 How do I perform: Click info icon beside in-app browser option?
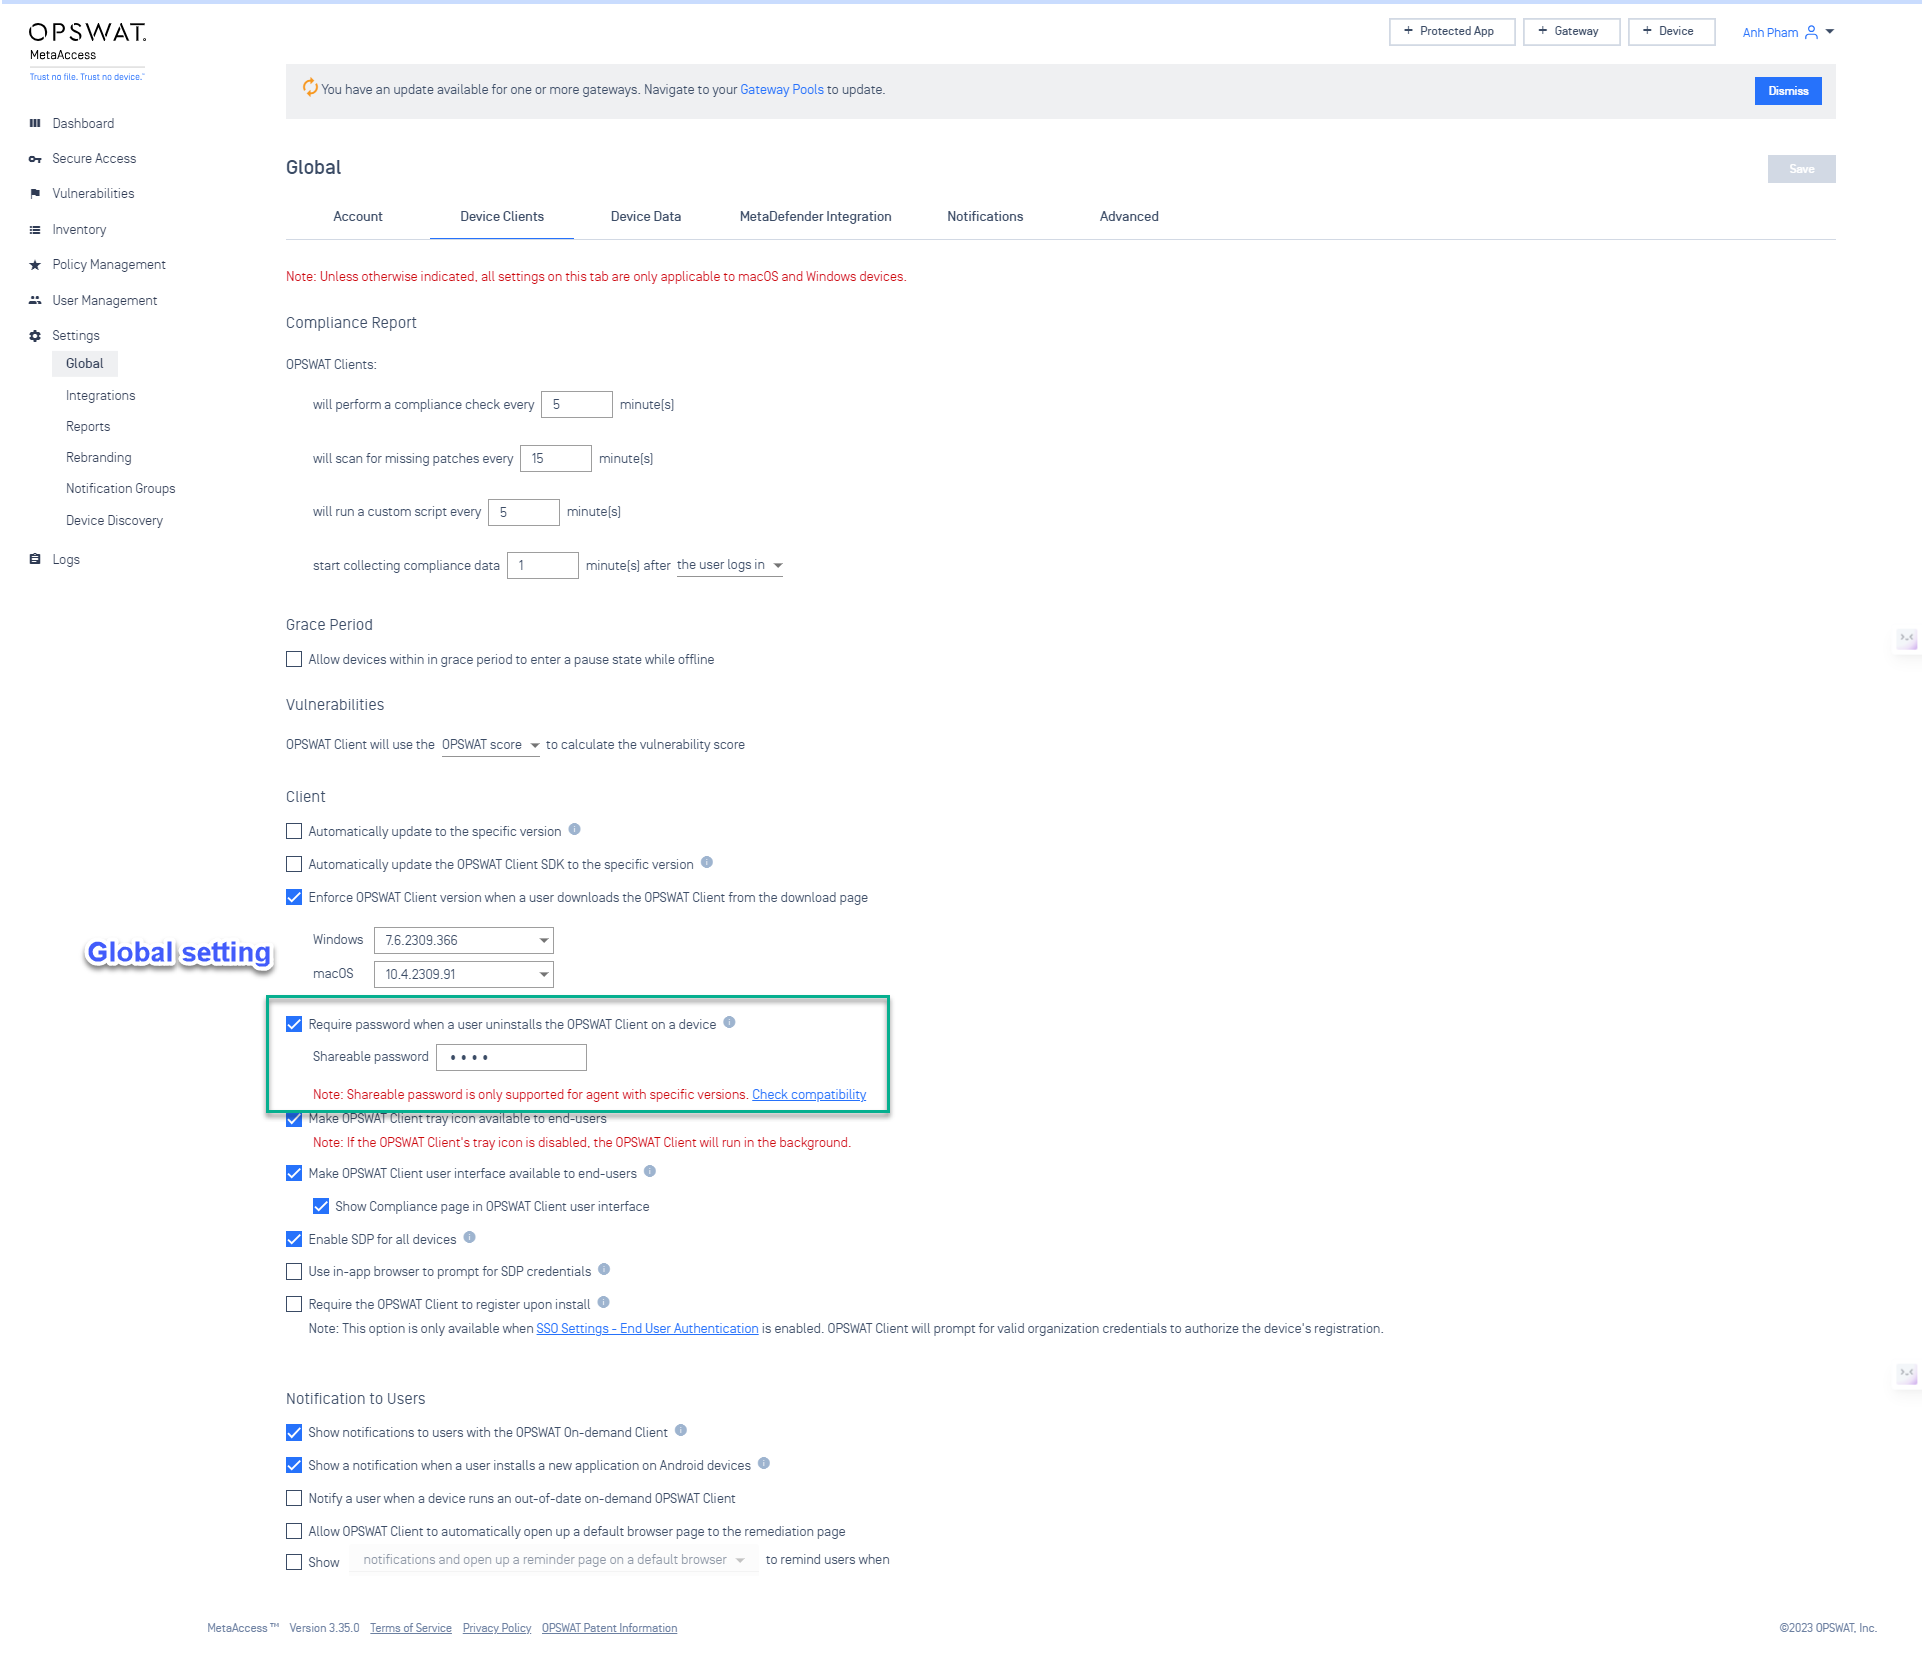604,1269
